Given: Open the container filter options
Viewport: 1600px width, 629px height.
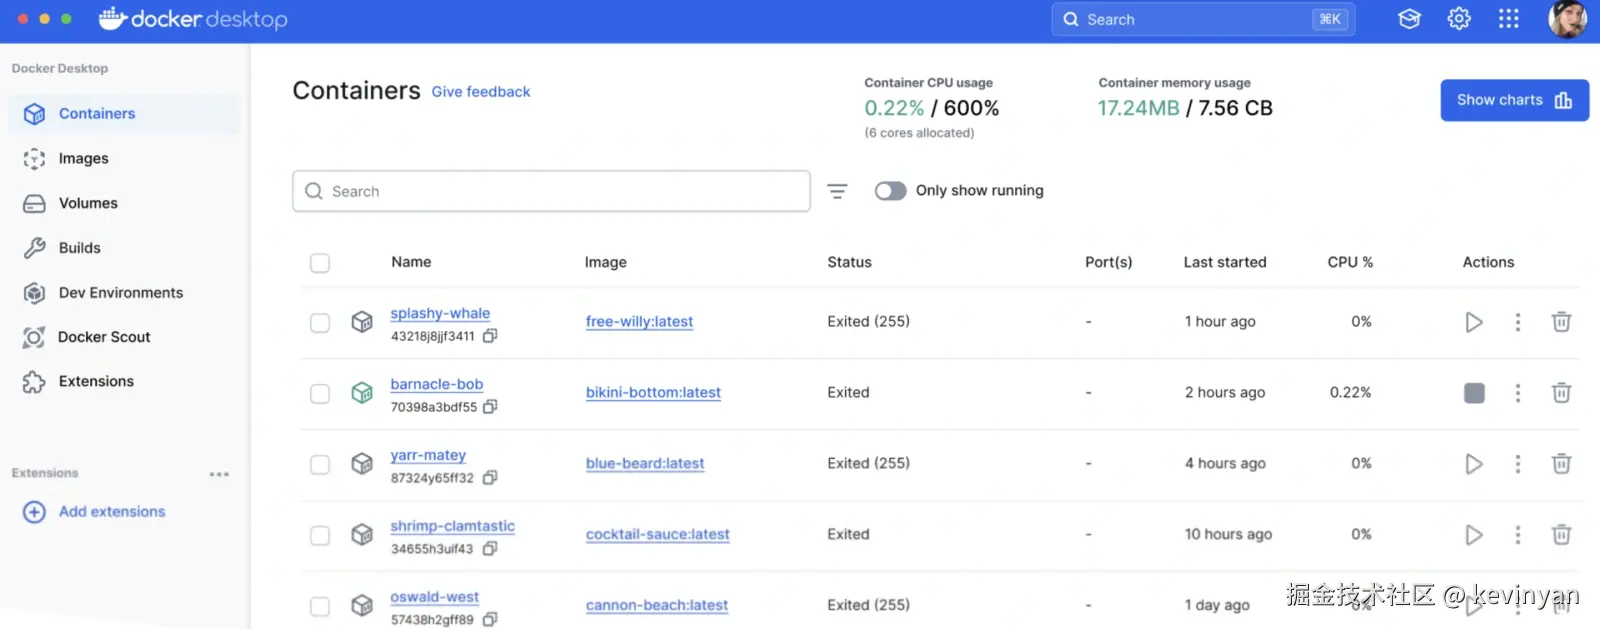Looking at the screenshot, I should (837, 191).
